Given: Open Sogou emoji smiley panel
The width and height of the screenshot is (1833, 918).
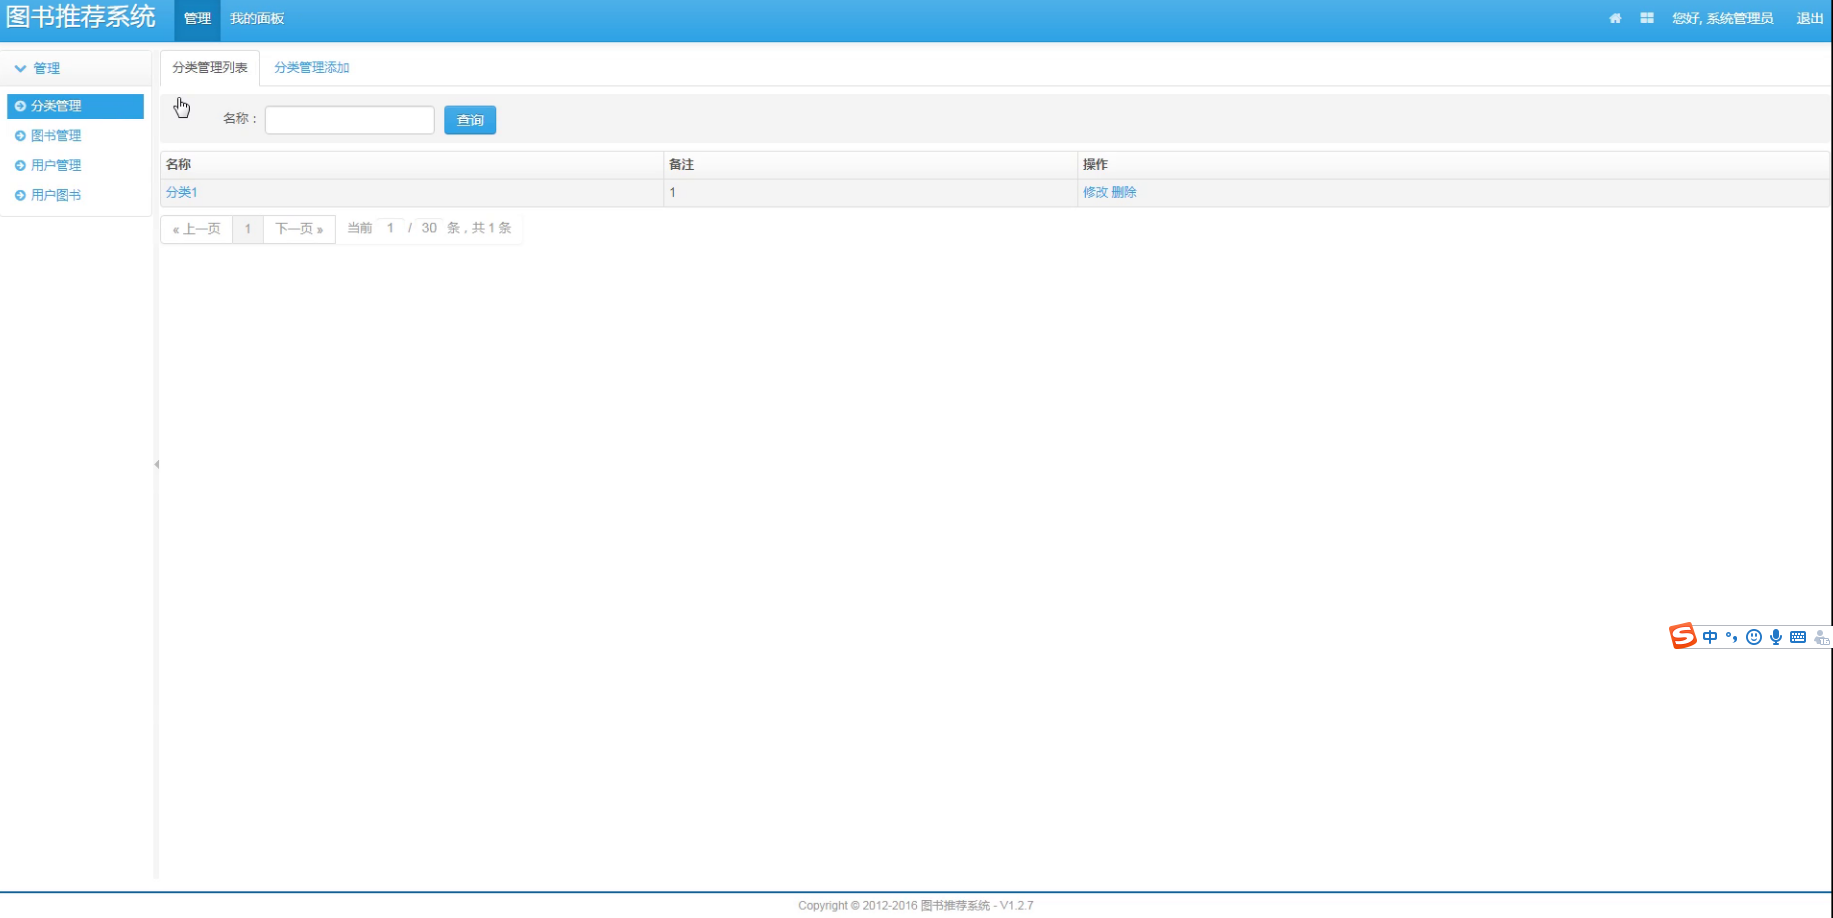Looking at the screenshot, I should click(1754, 637).
